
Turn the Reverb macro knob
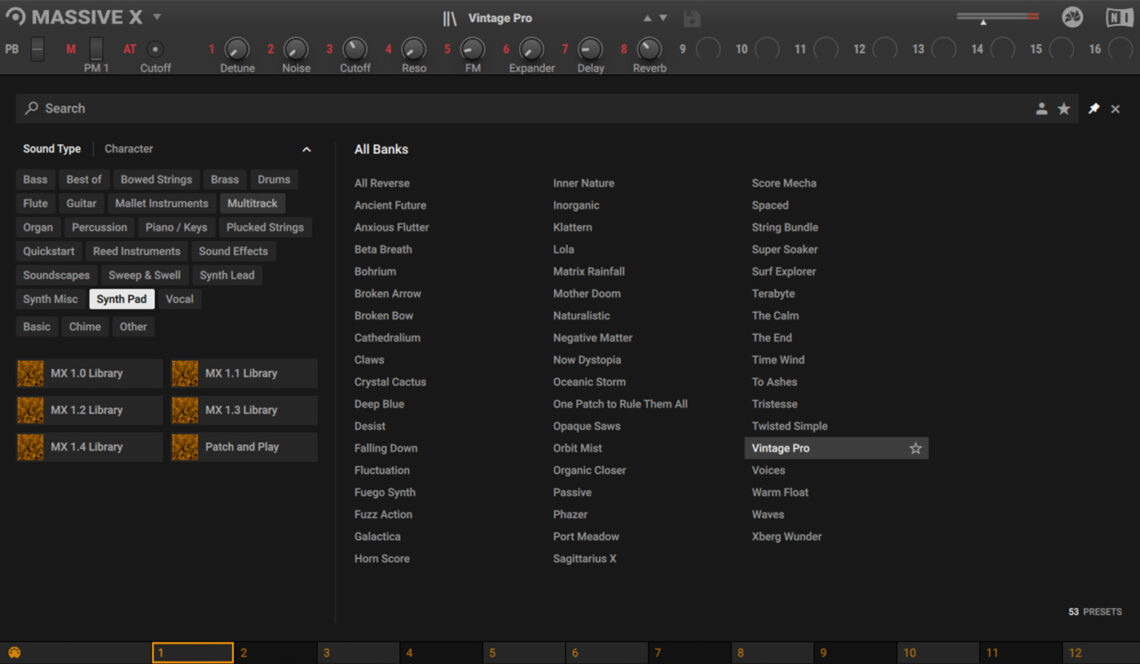(648, 49)
